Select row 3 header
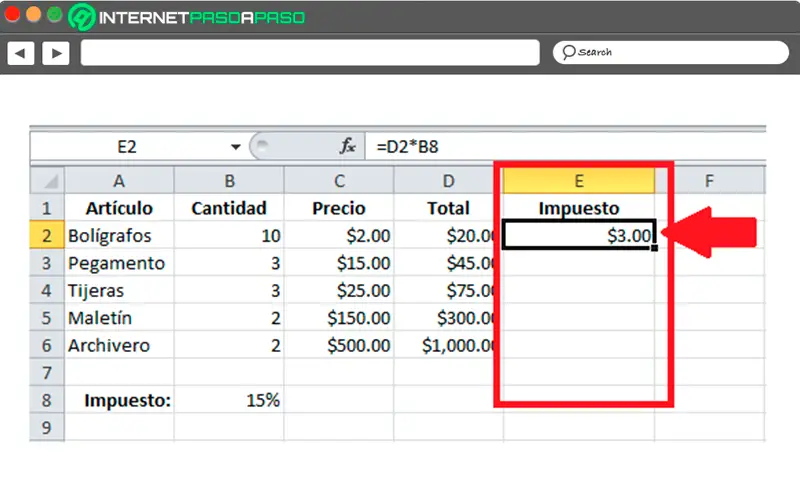The height and width of the screenshot is (500, 800). click(47, 263)
